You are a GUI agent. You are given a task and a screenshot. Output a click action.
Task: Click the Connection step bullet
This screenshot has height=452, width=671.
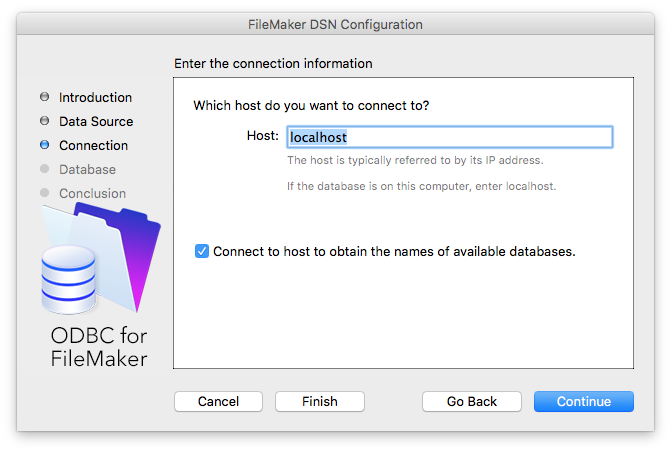coord(44,145)
